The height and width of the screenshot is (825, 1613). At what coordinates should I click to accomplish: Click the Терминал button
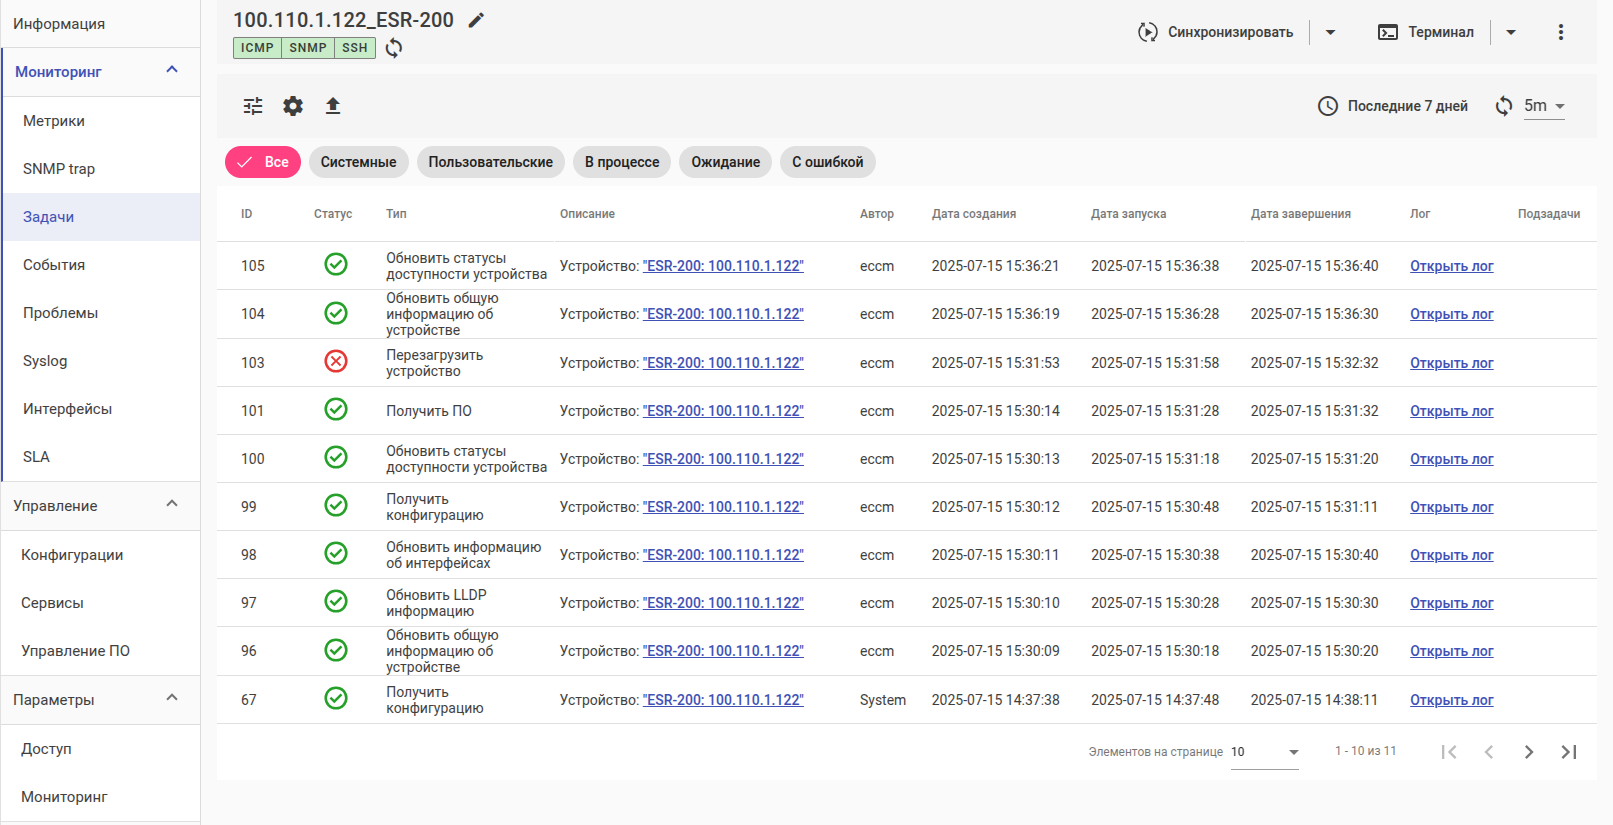pos(1427,32)
